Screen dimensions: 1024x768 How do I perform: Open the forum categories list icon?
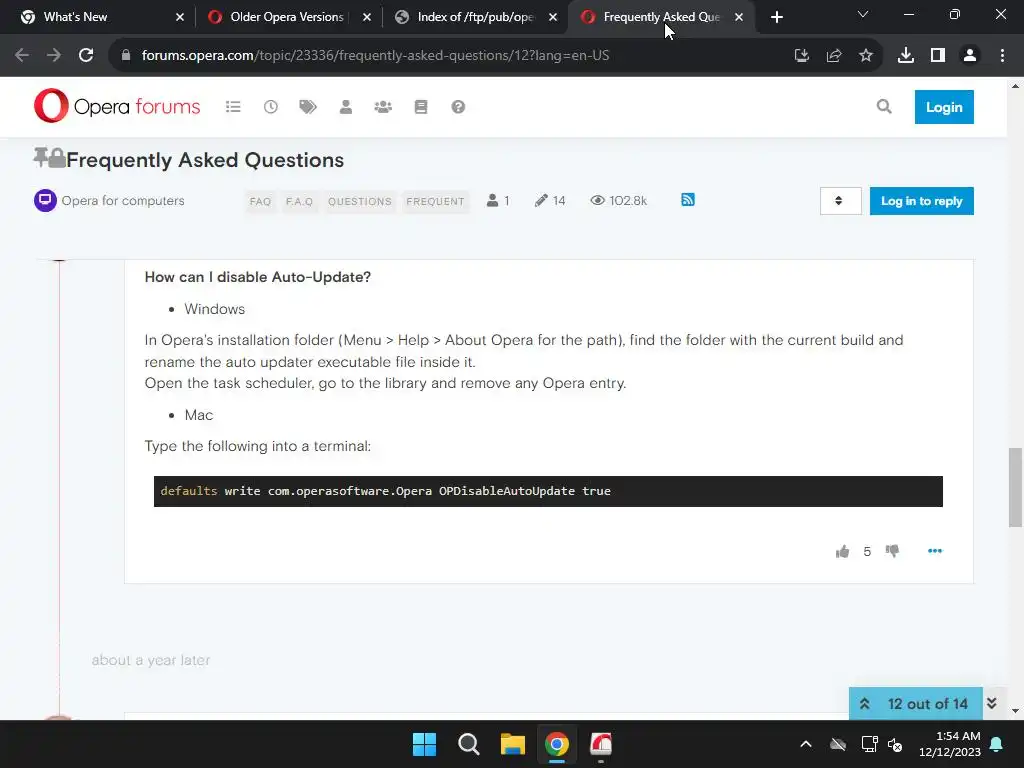[x=233, y=106]
